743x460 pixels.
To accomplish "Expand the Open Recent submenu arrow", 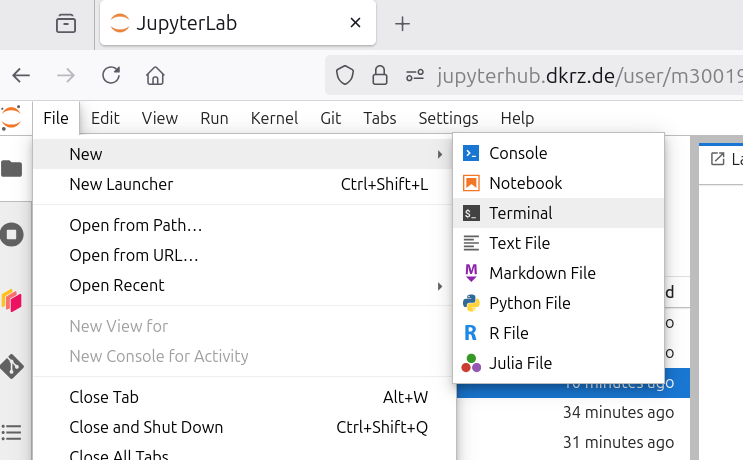I will click(x=440, y=286).
